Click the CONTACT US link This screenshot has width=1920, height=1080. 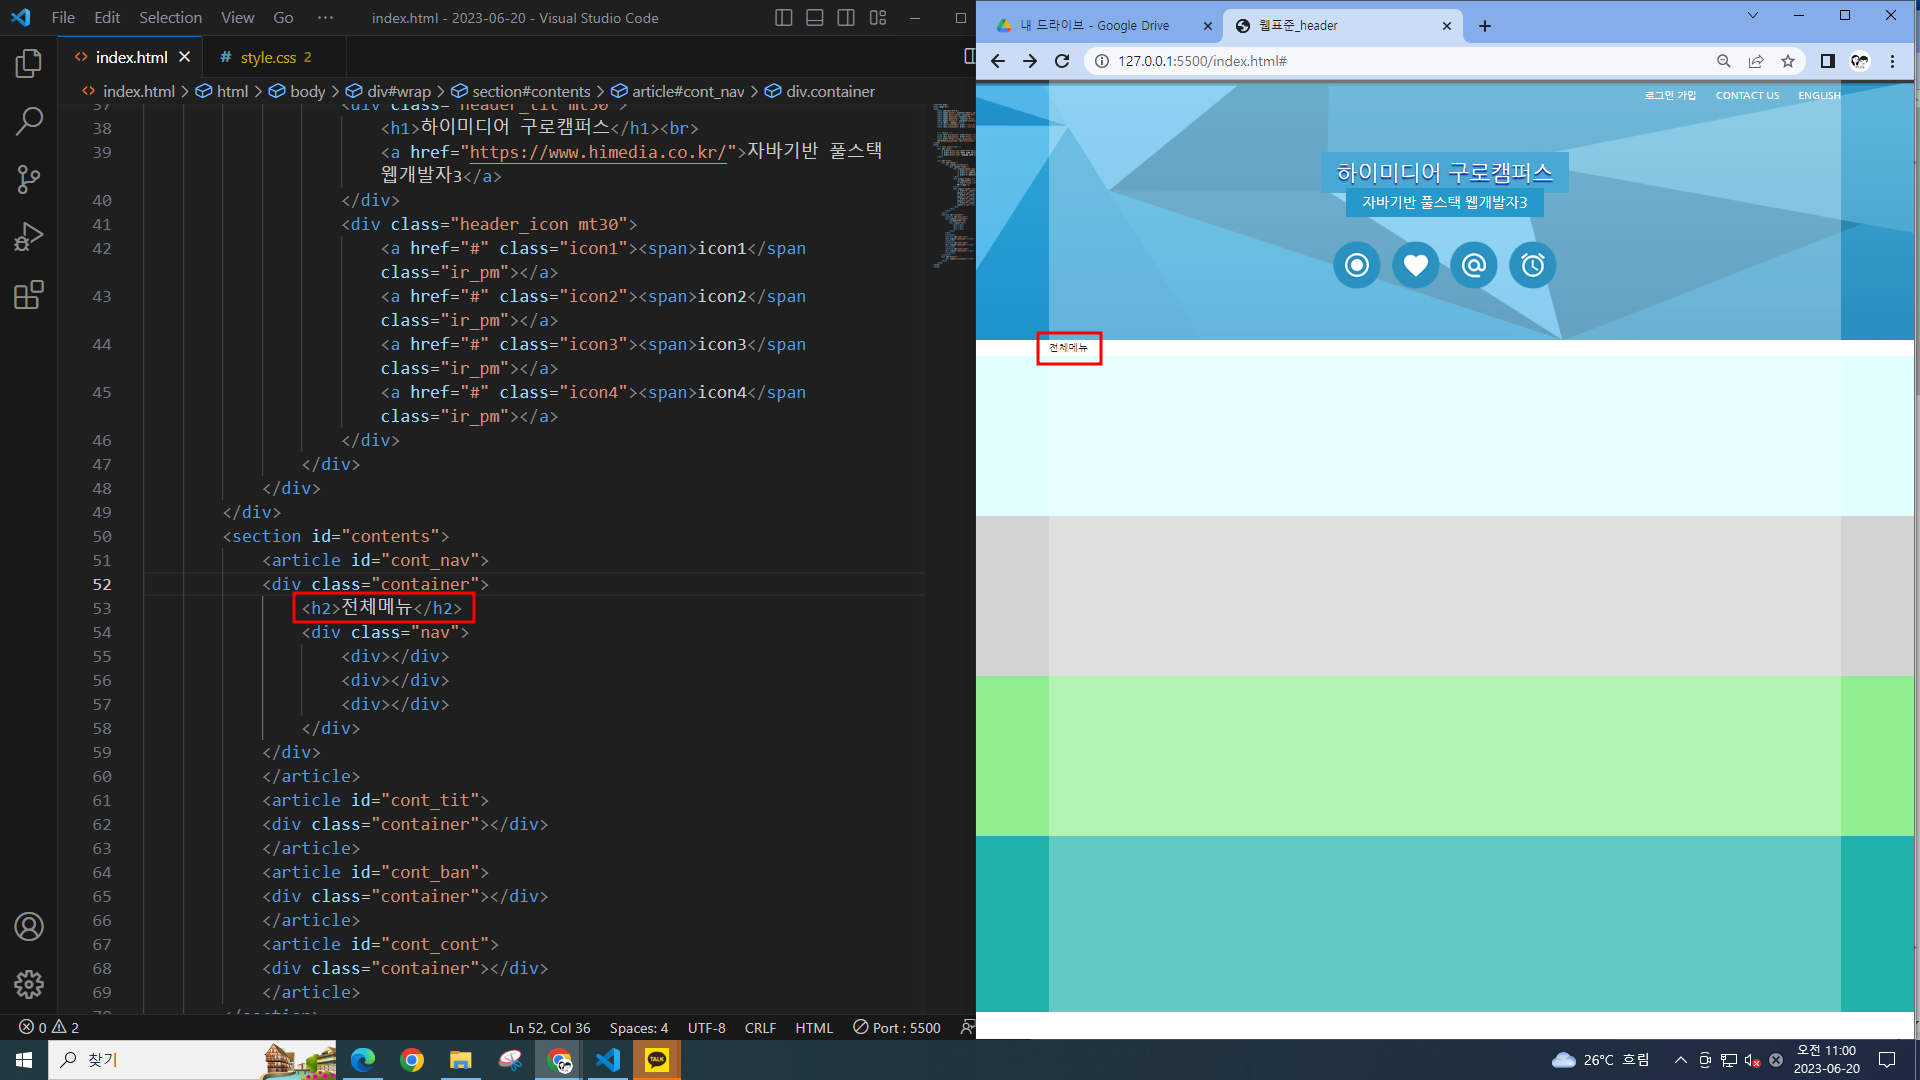click(1747, 96)
